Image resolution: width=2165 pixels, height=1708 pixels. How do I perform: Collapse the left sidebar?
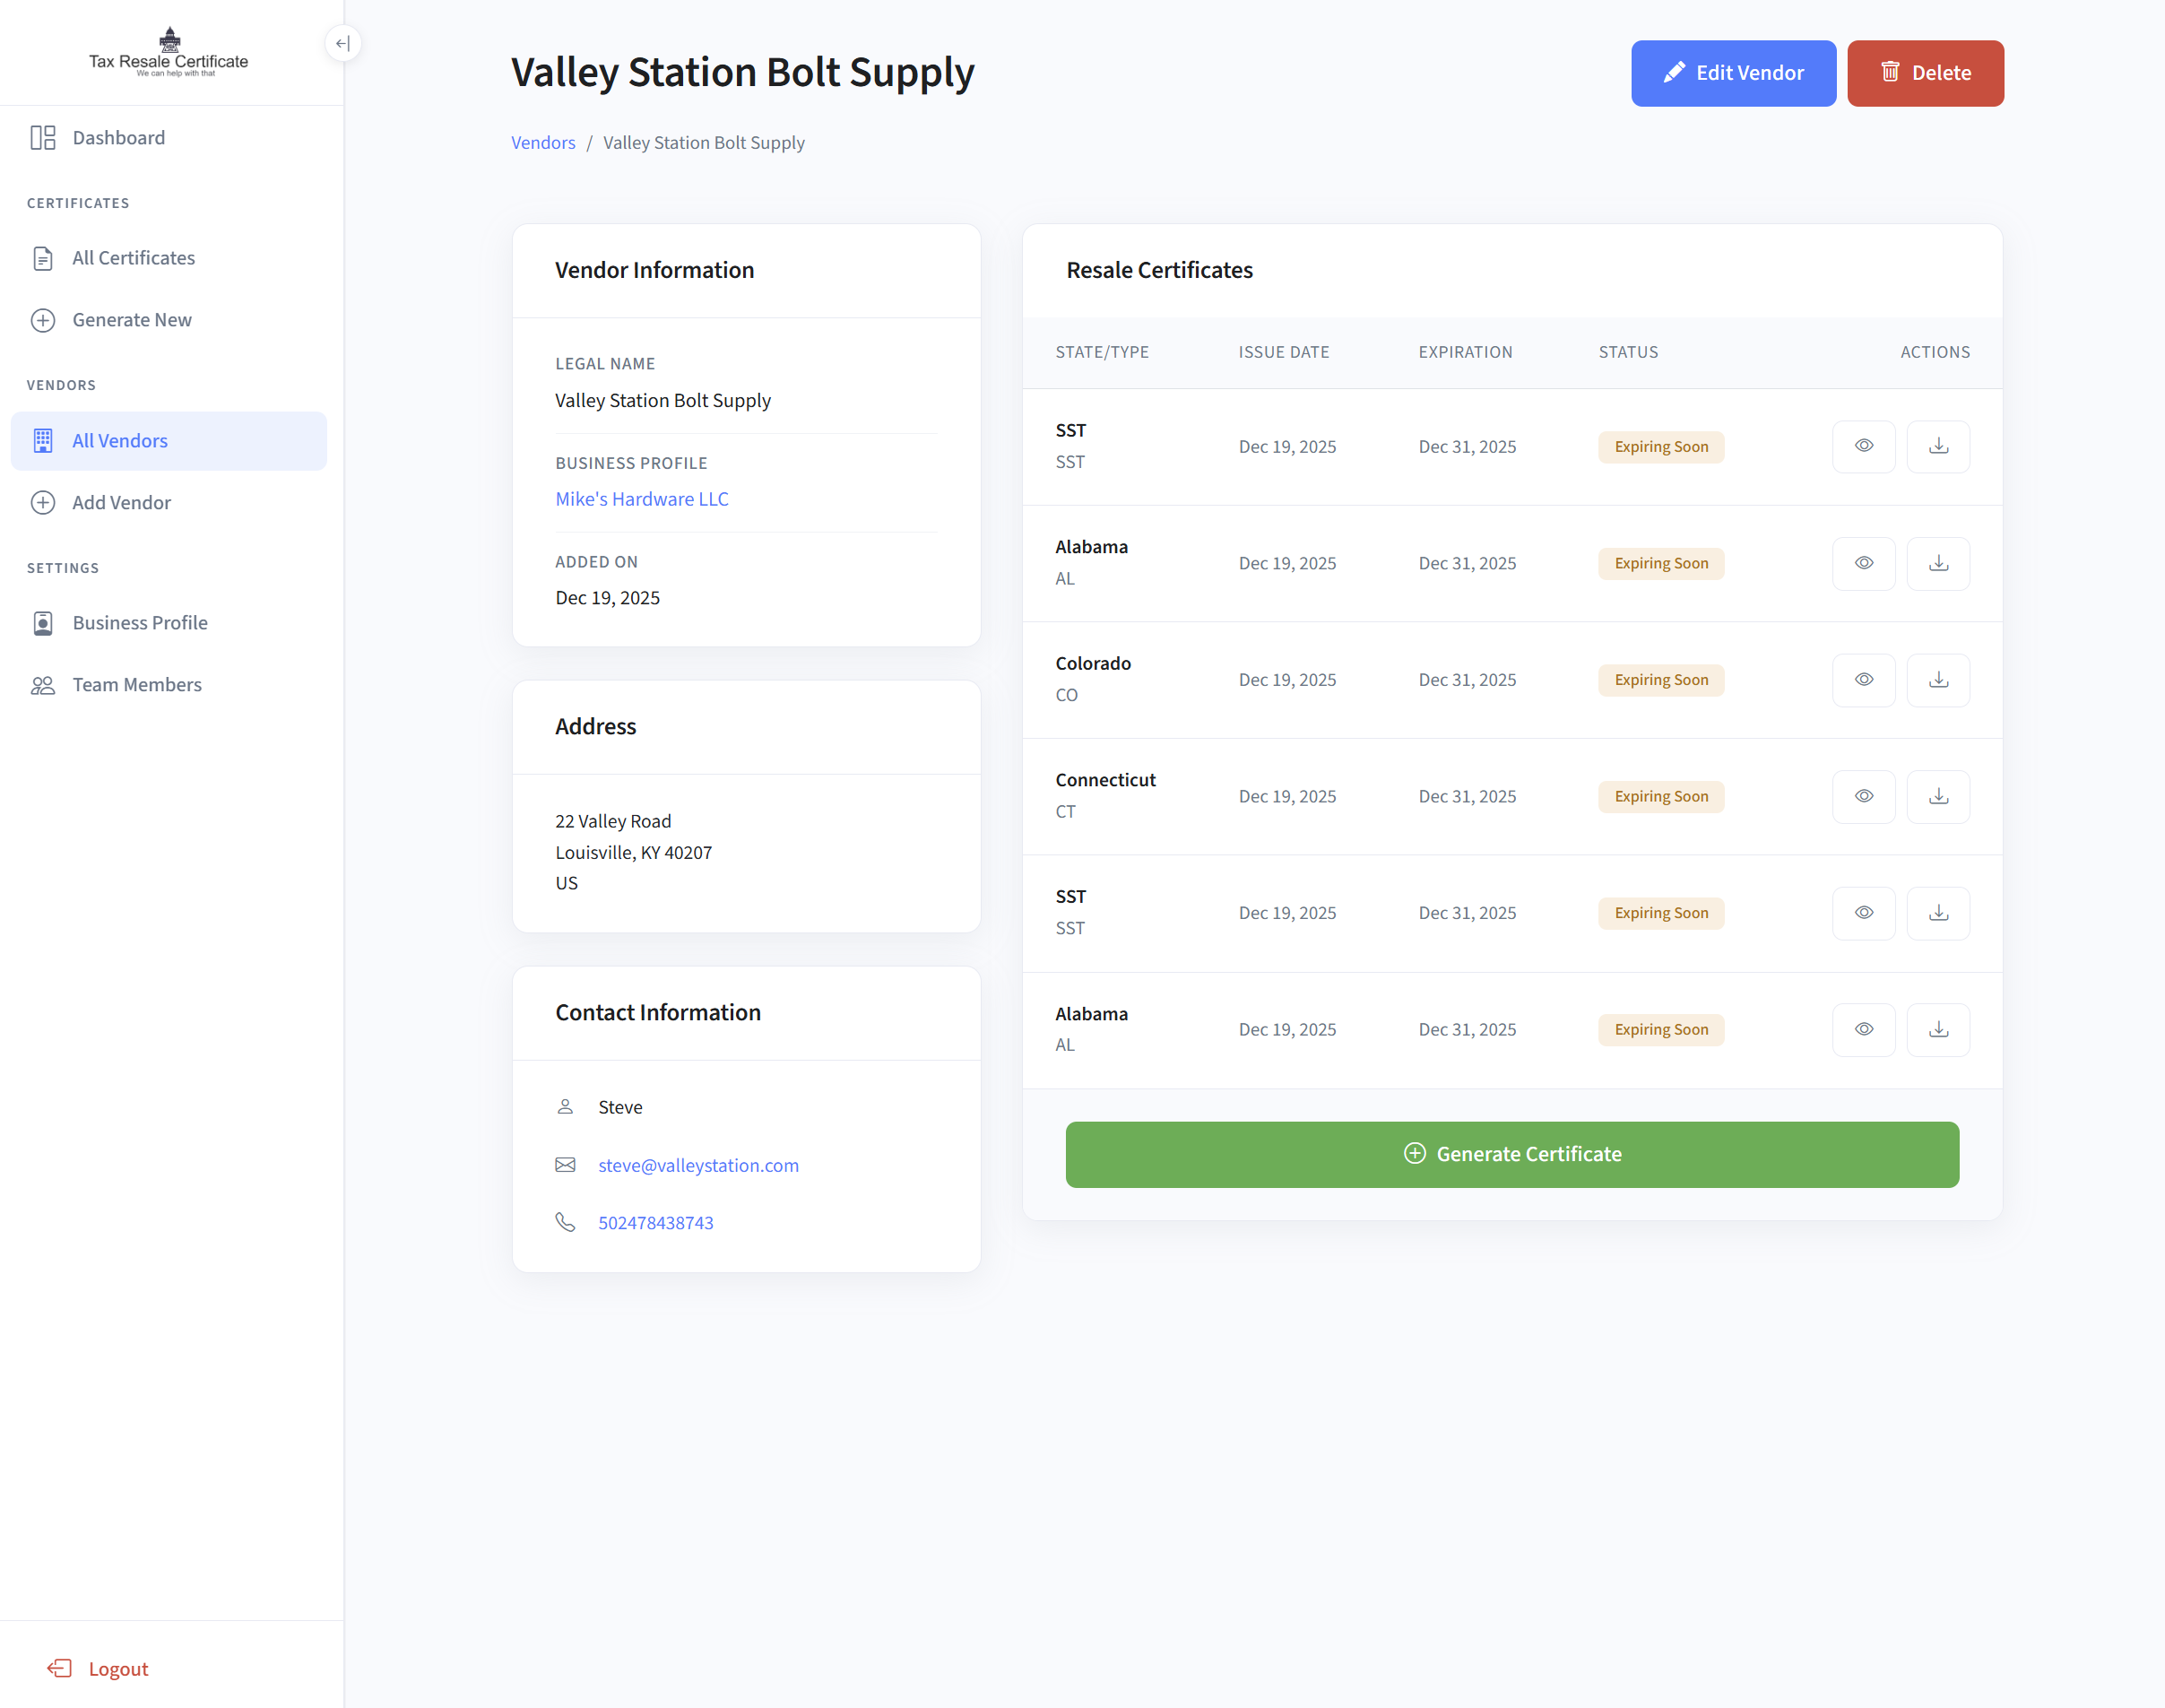pyautogui.click(x=343, y=43)
